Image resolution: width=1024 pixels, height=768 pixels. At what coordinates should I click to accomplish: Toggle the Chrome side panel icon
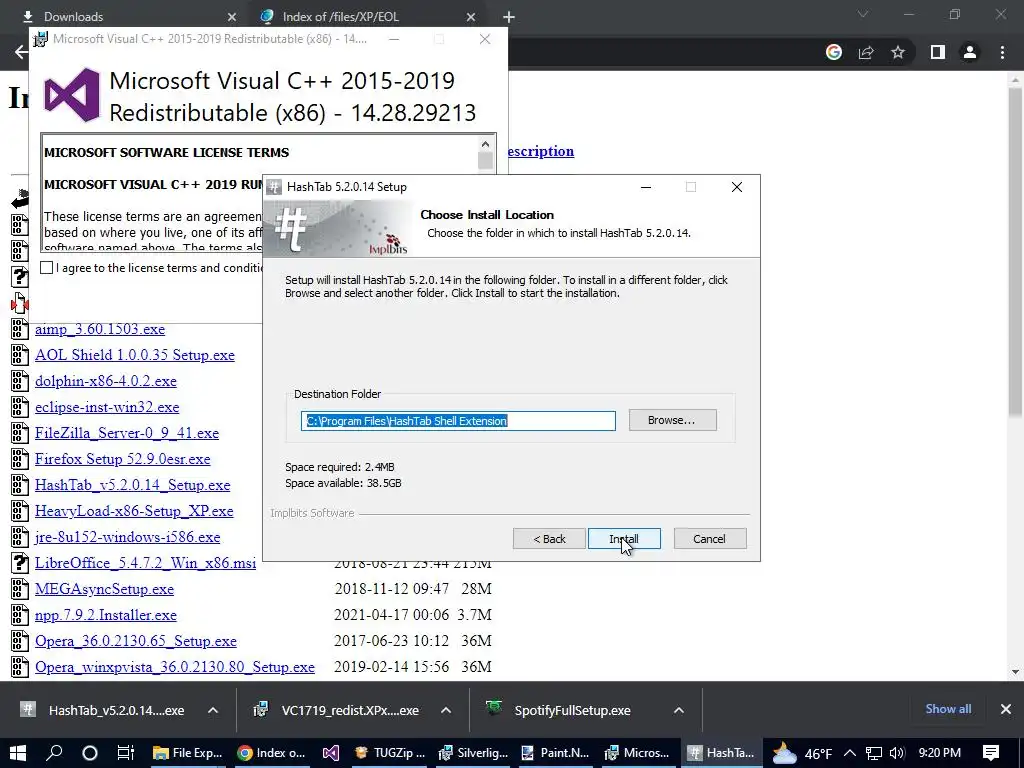[938, 52]
